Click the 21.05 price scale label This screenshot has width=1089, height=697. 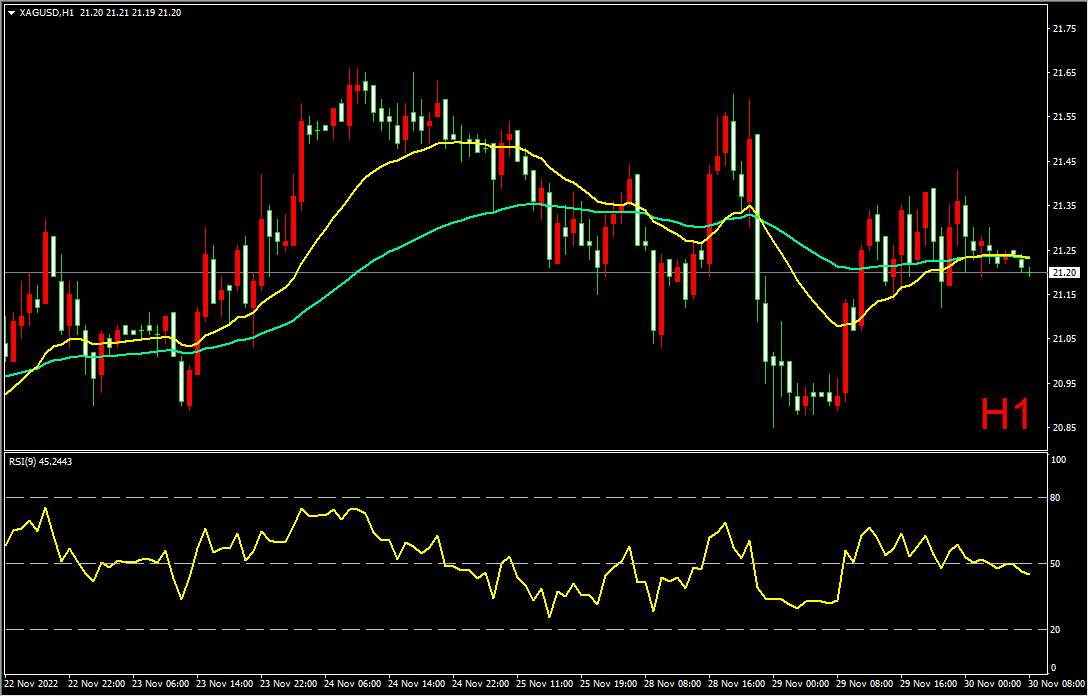[x=1065, y=339]
